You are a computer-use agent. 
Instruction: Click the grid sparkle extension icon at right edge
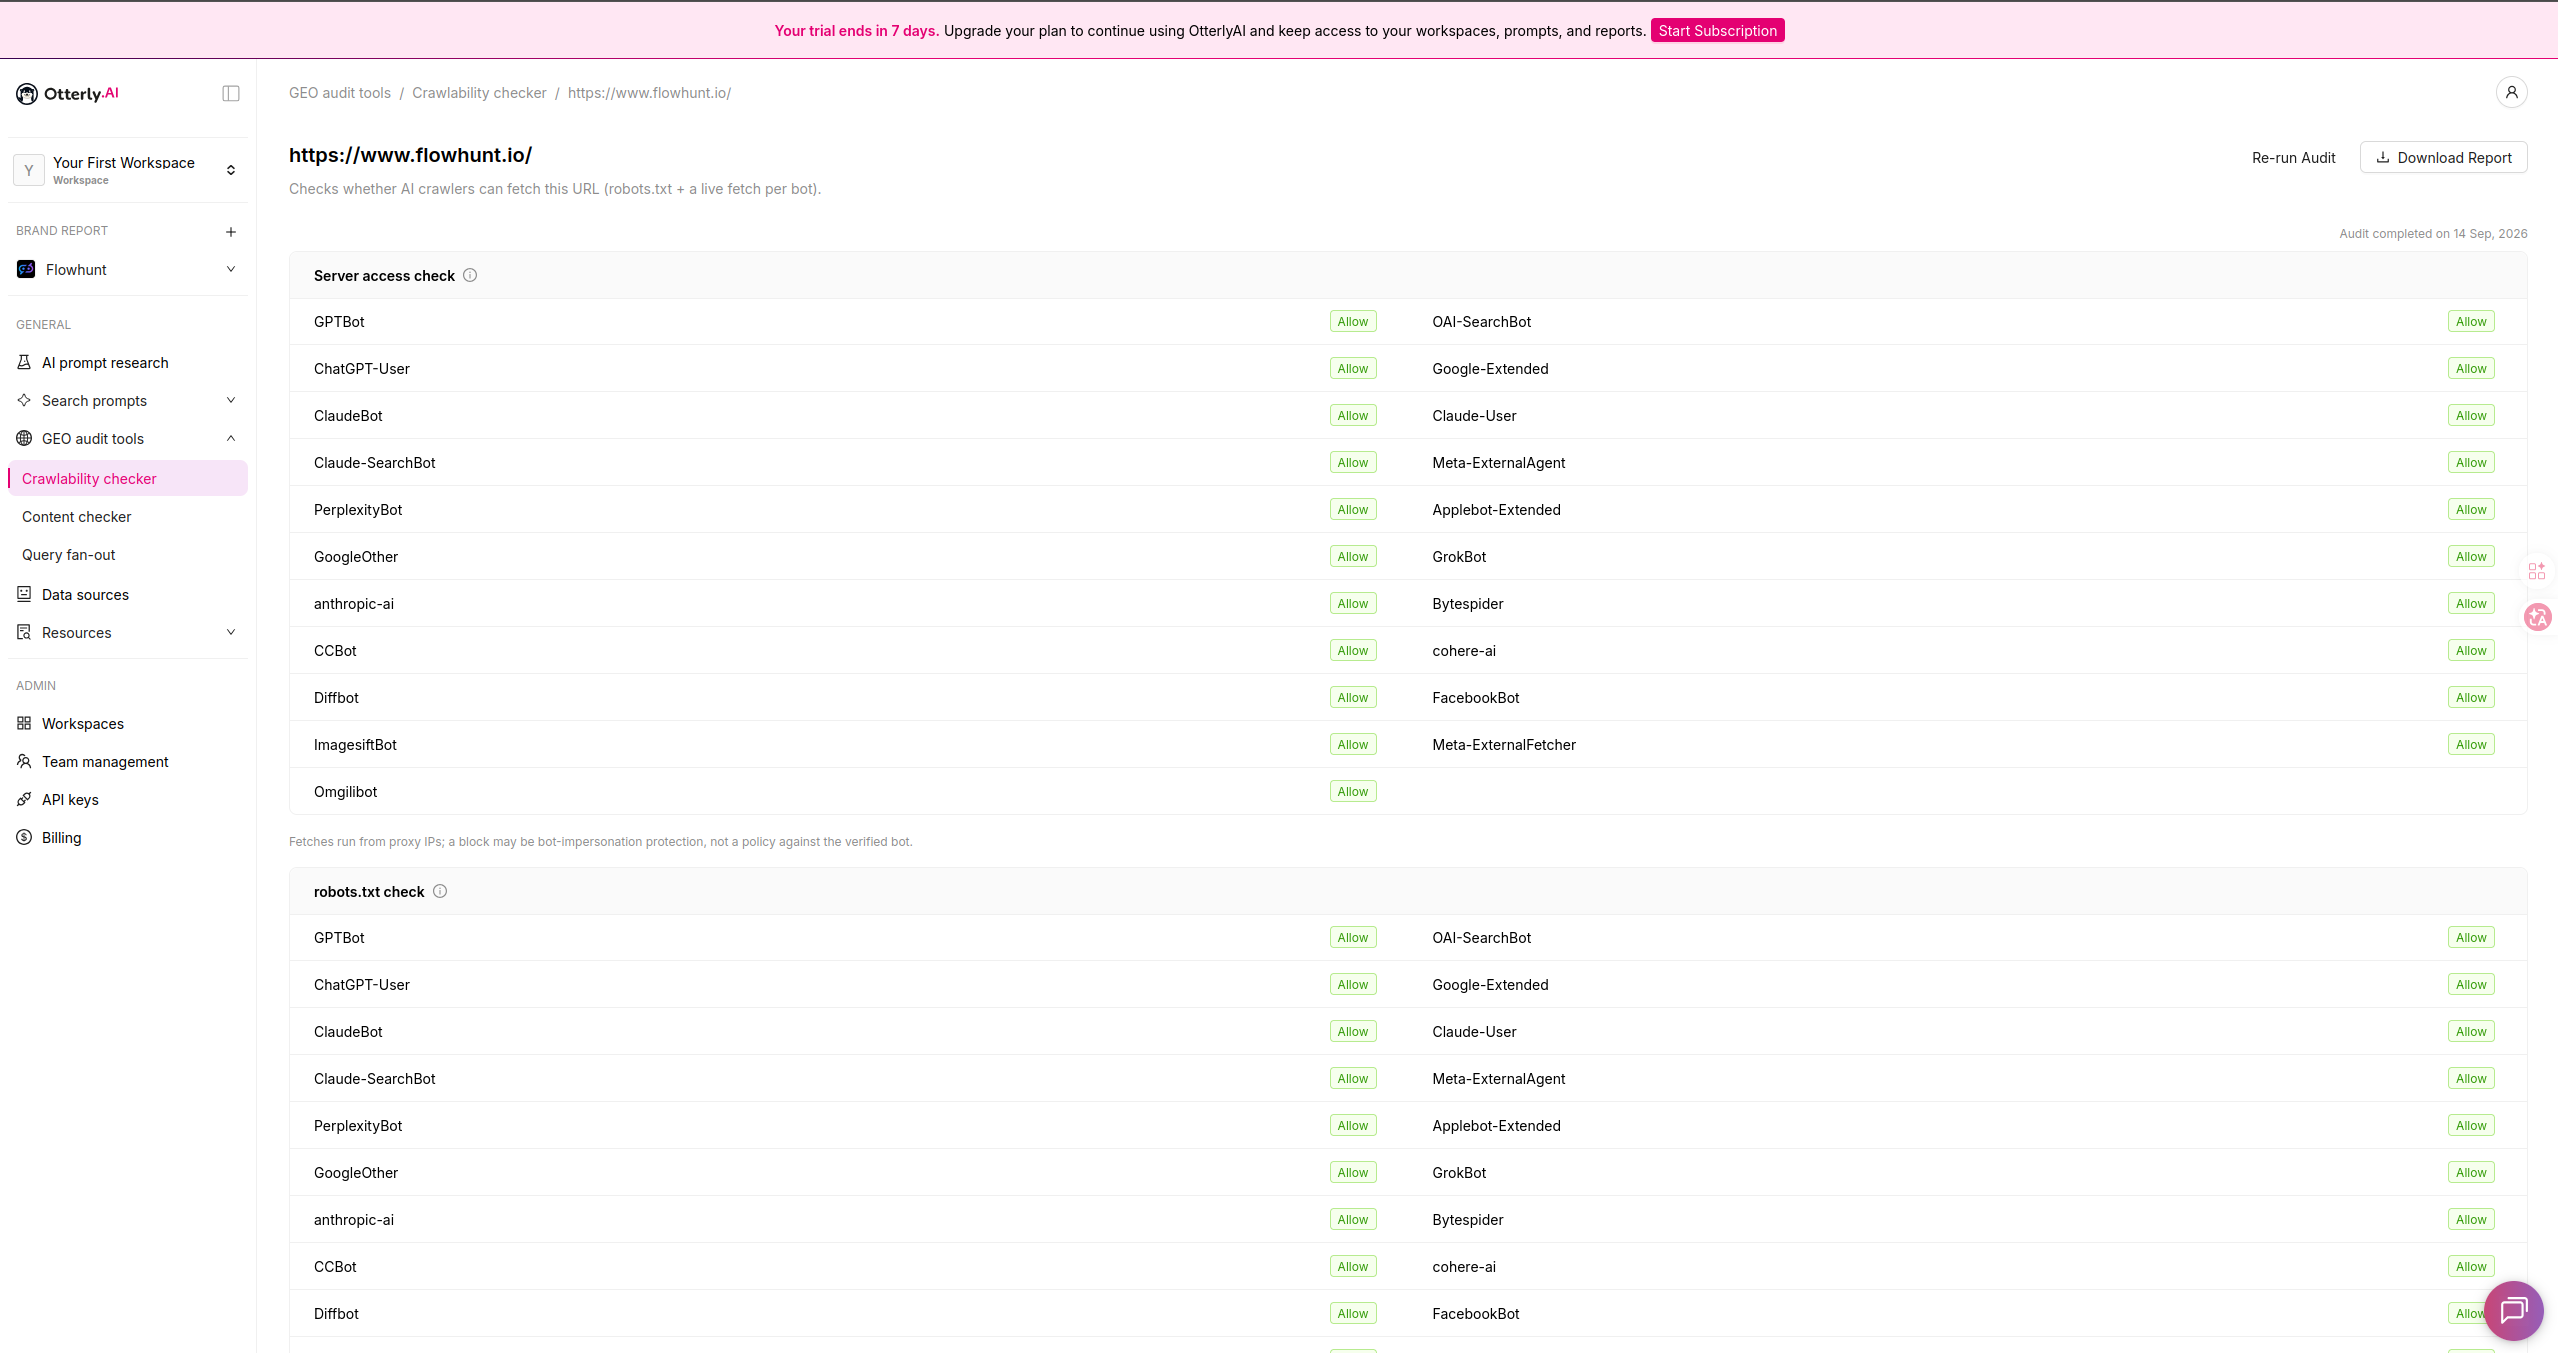tap(2537, 571)
